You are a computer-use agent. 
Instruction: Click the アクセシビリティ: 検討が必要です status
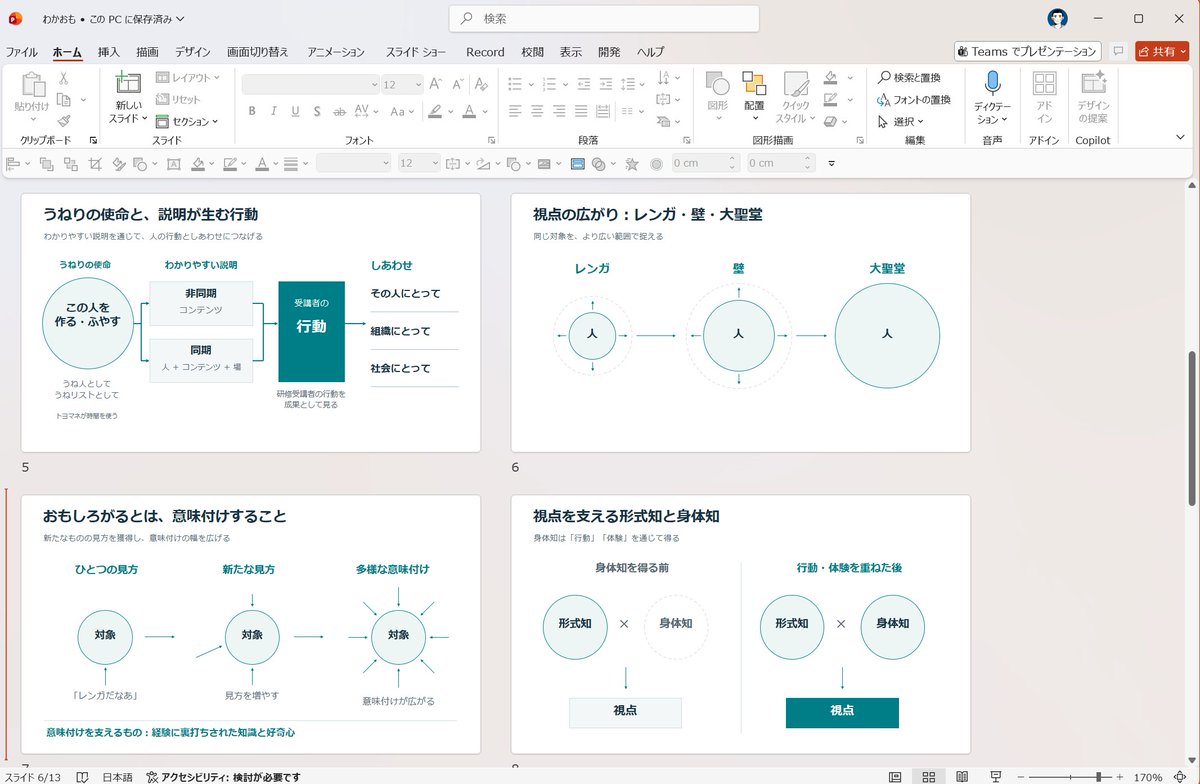coord(223,776)
